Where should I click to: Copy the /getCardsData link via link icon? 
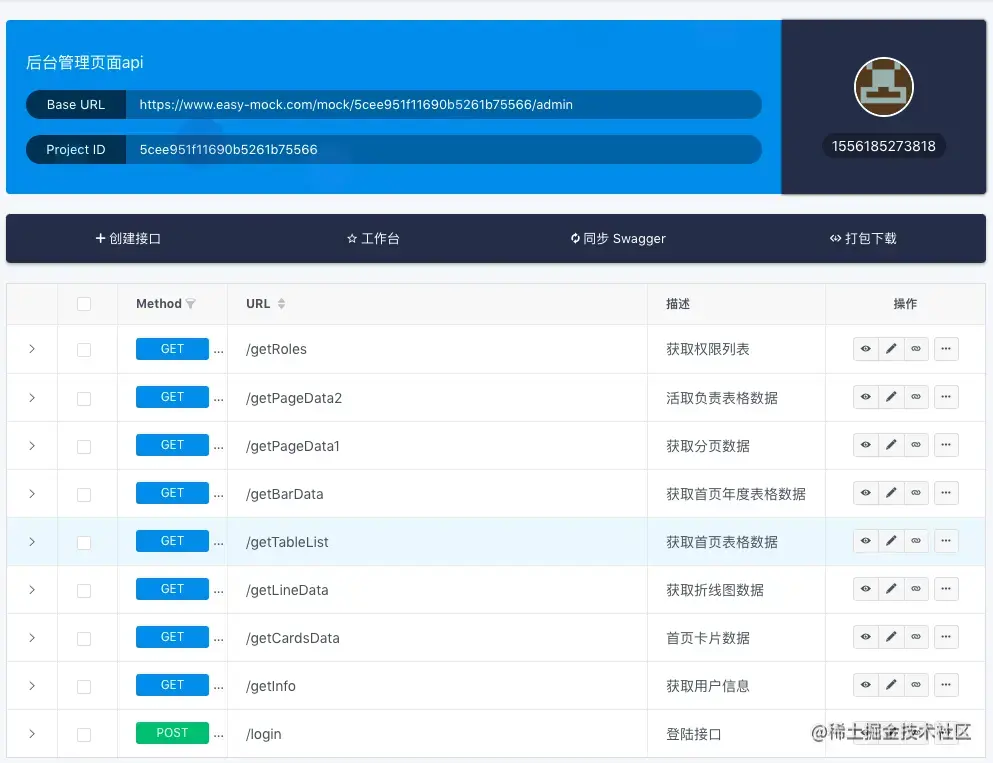[x=916, y=638]
